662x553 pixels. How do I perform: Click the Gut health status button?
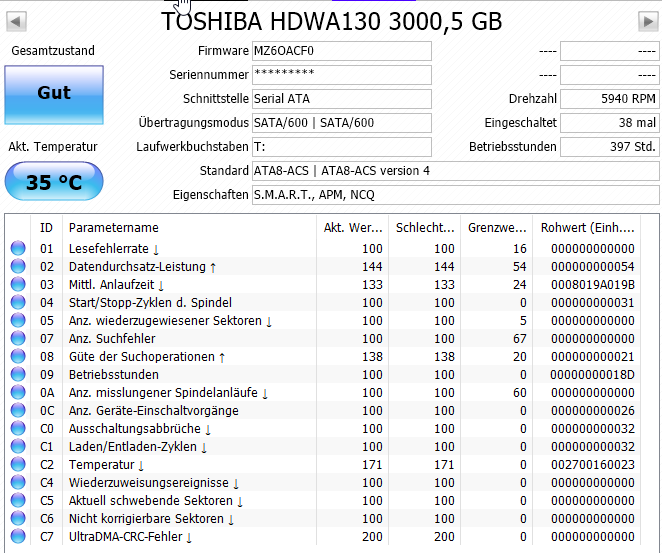click(54, 95)
